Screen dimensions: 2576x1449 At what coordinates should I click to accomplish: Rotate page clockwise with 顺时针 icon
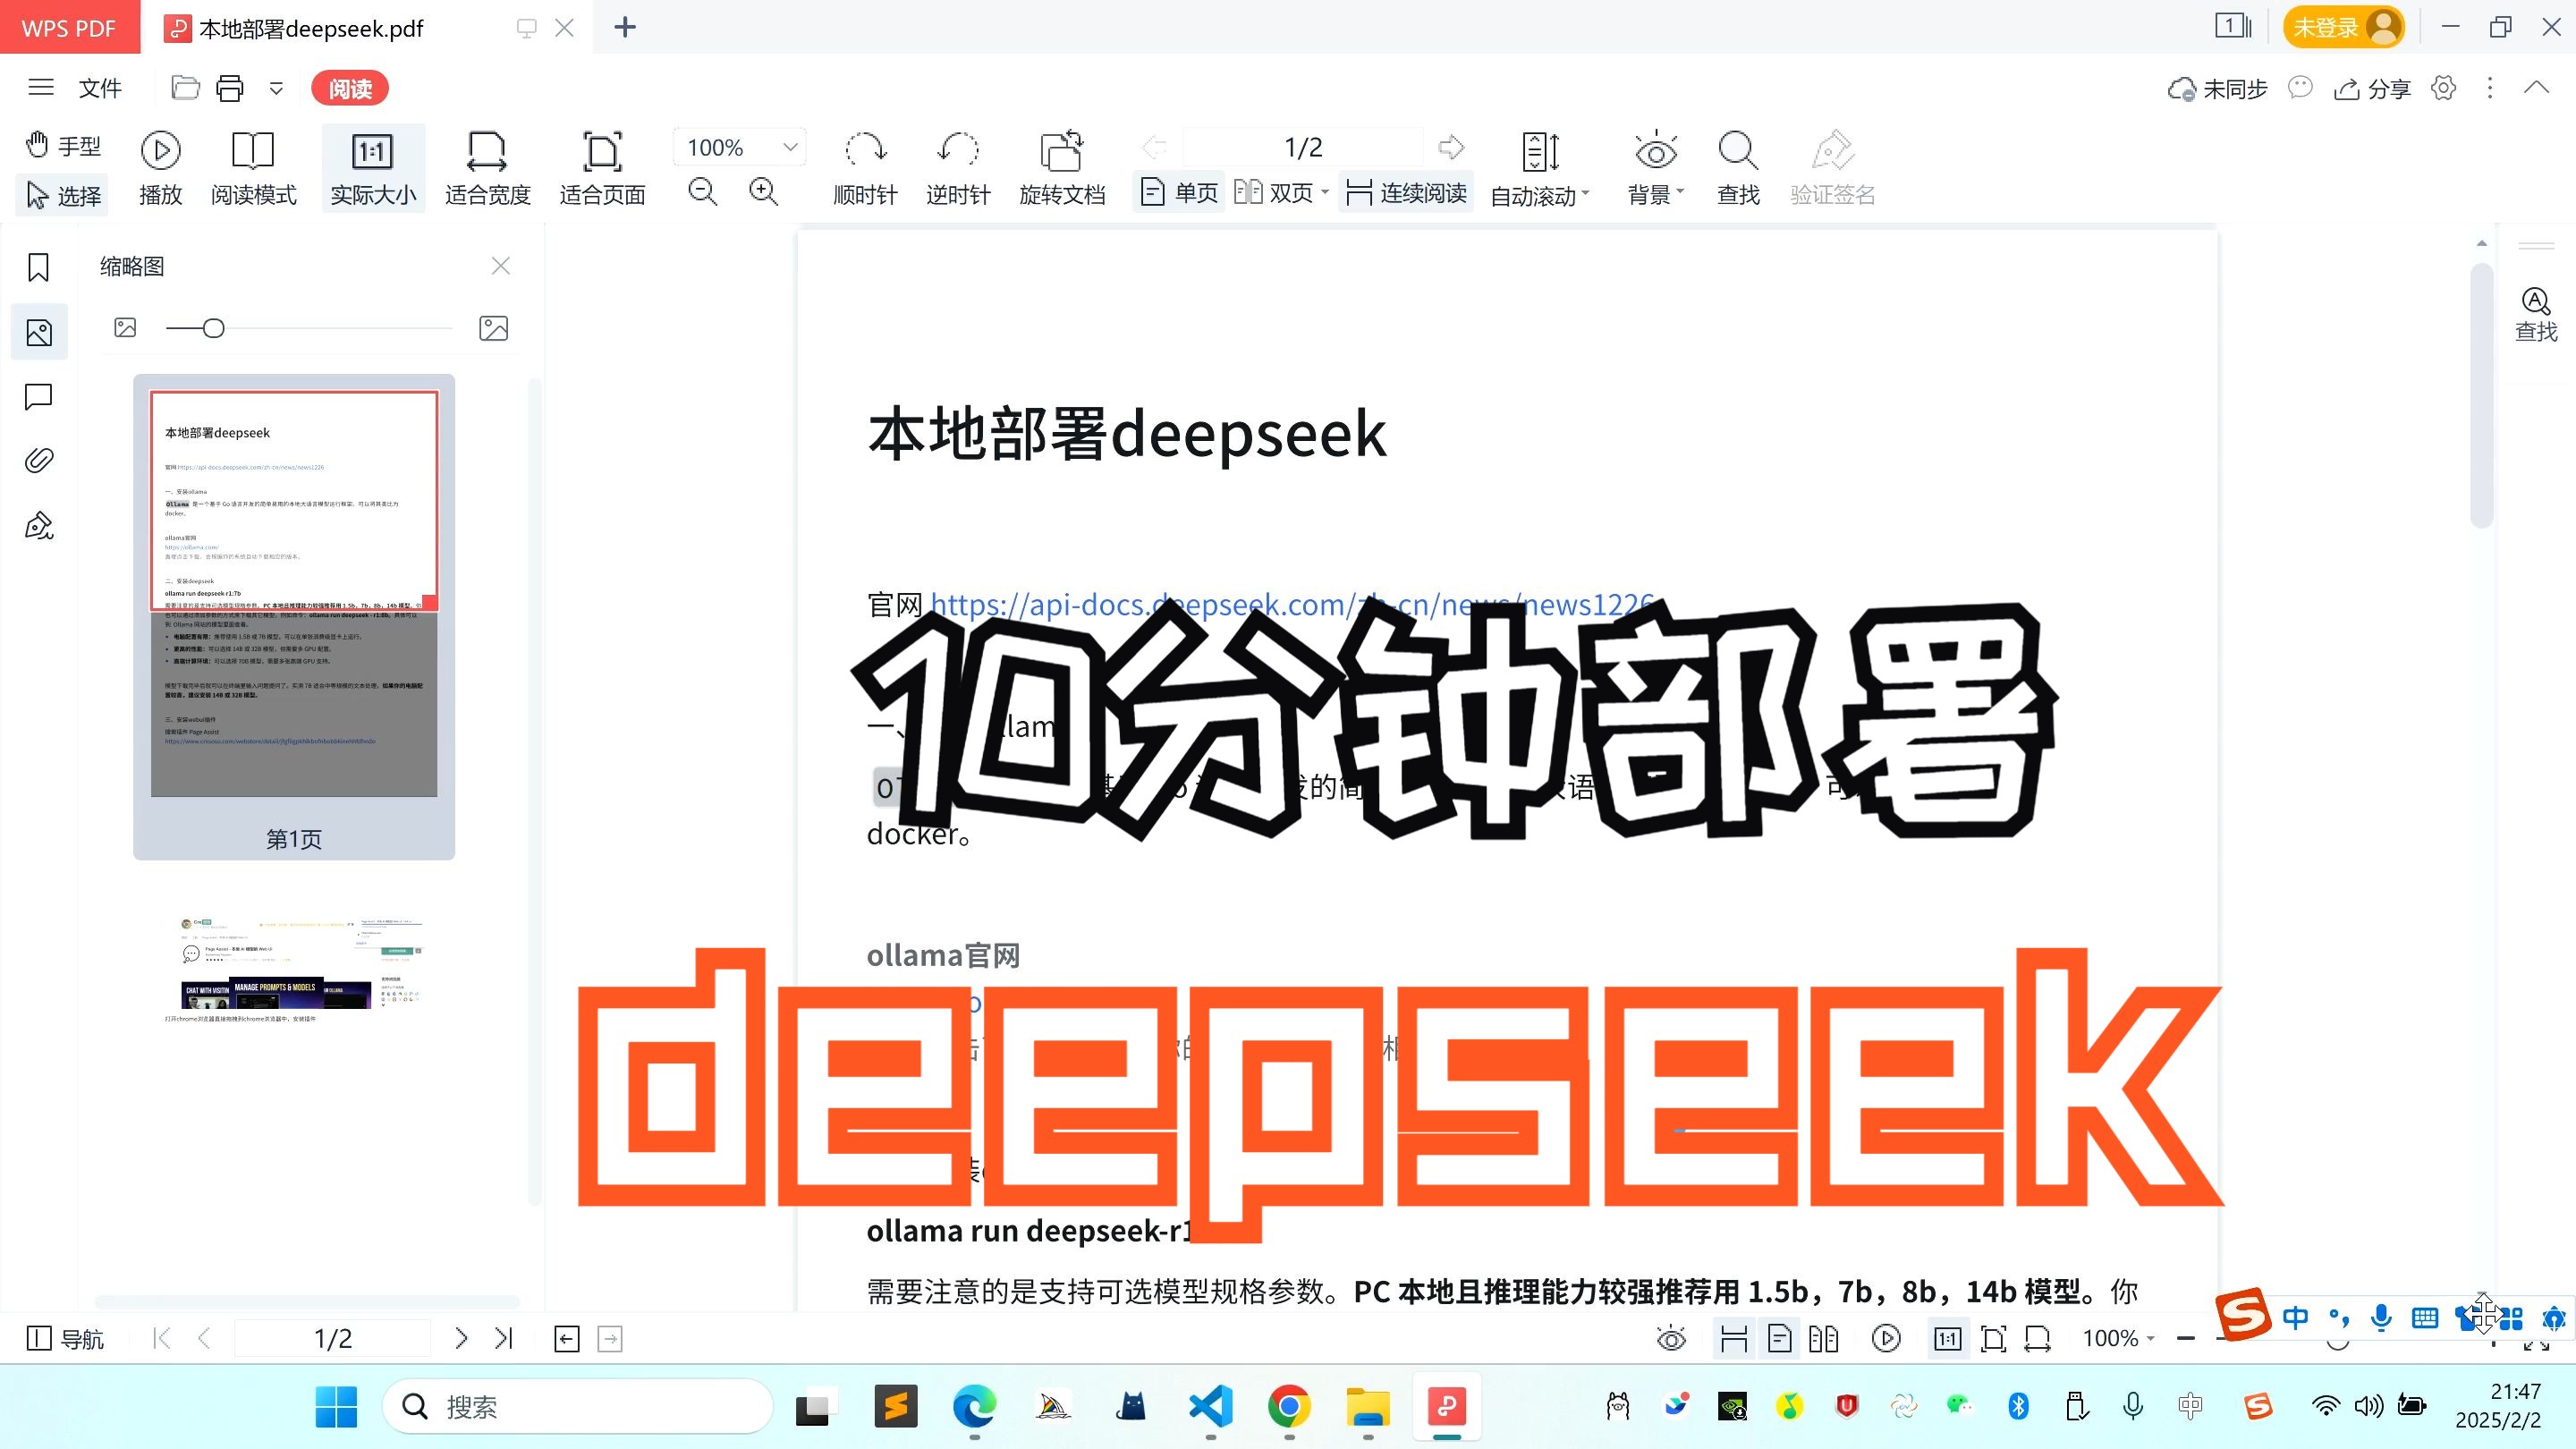pyautogui.click(x=865, y=151)
